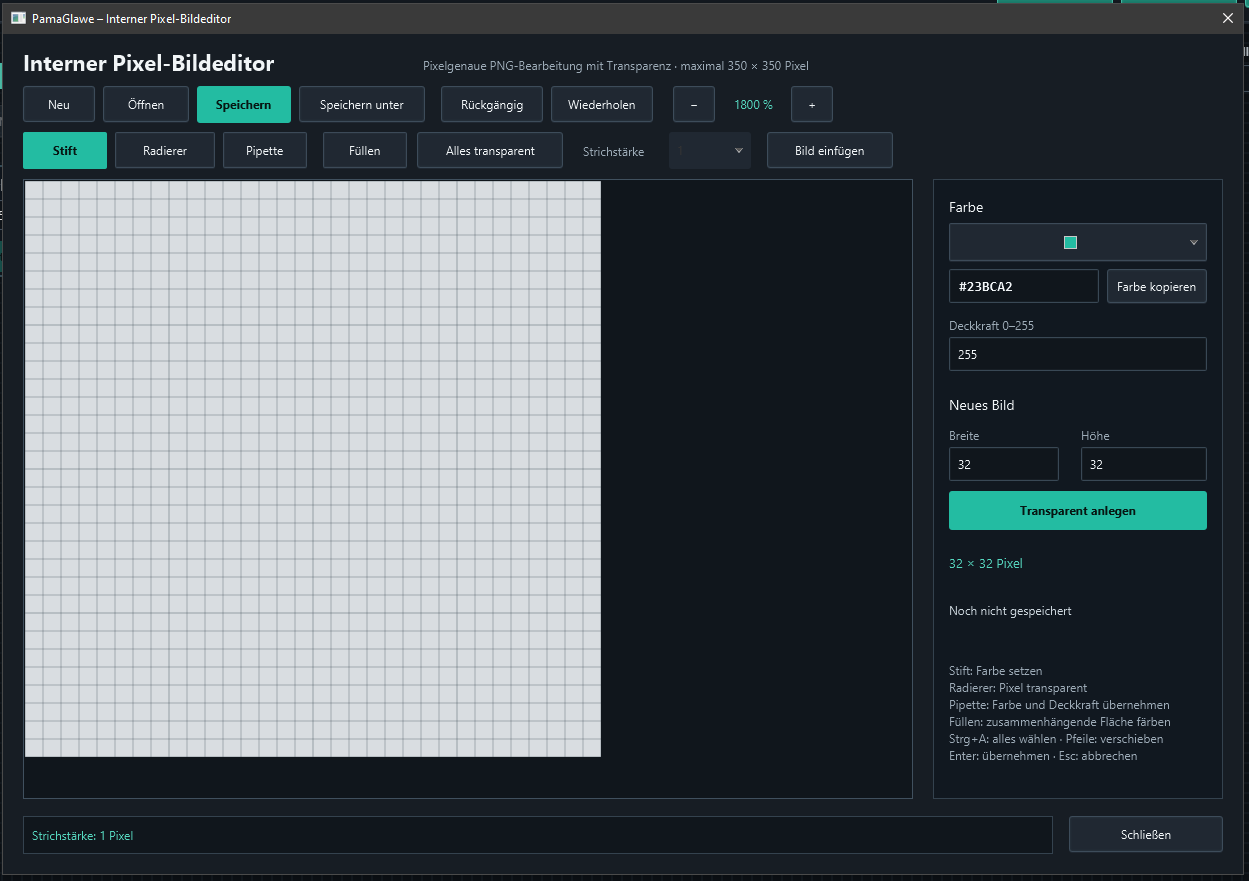This screenshot has height=881, width=1249.
Task: Click the PamaGlawe app icon in title bar
Action: pos(18,18)
